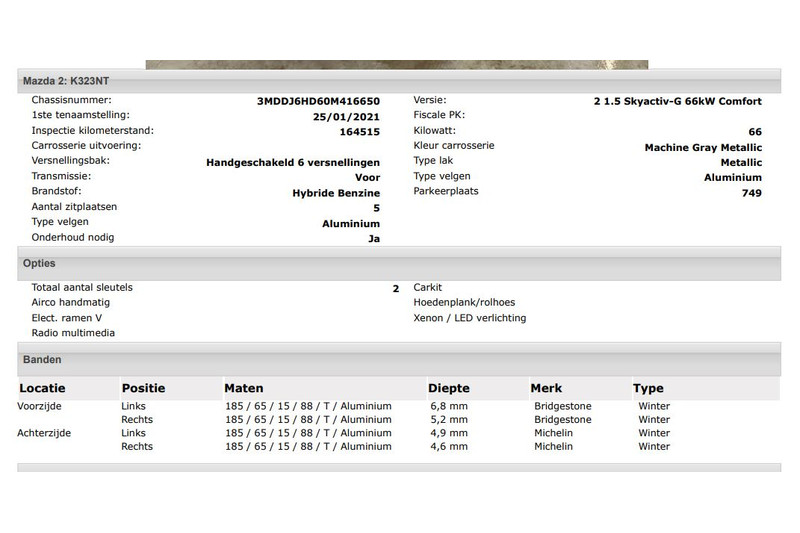The width and height of the screenshot is (800, 533).
Task: Click the vehicle photo strip at top
Action: [396, 65]
